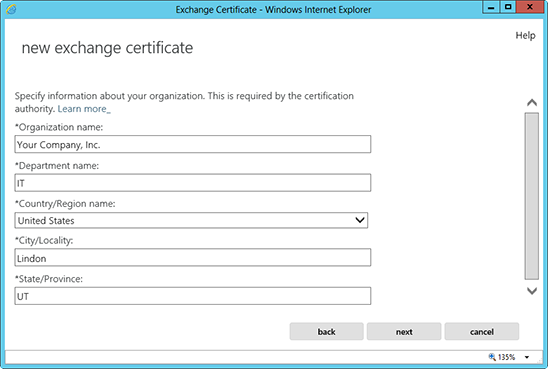Click the scroll up arrow
Image resolution: width=548 pixels, height=369 pixels.
(x=532, y=102)
